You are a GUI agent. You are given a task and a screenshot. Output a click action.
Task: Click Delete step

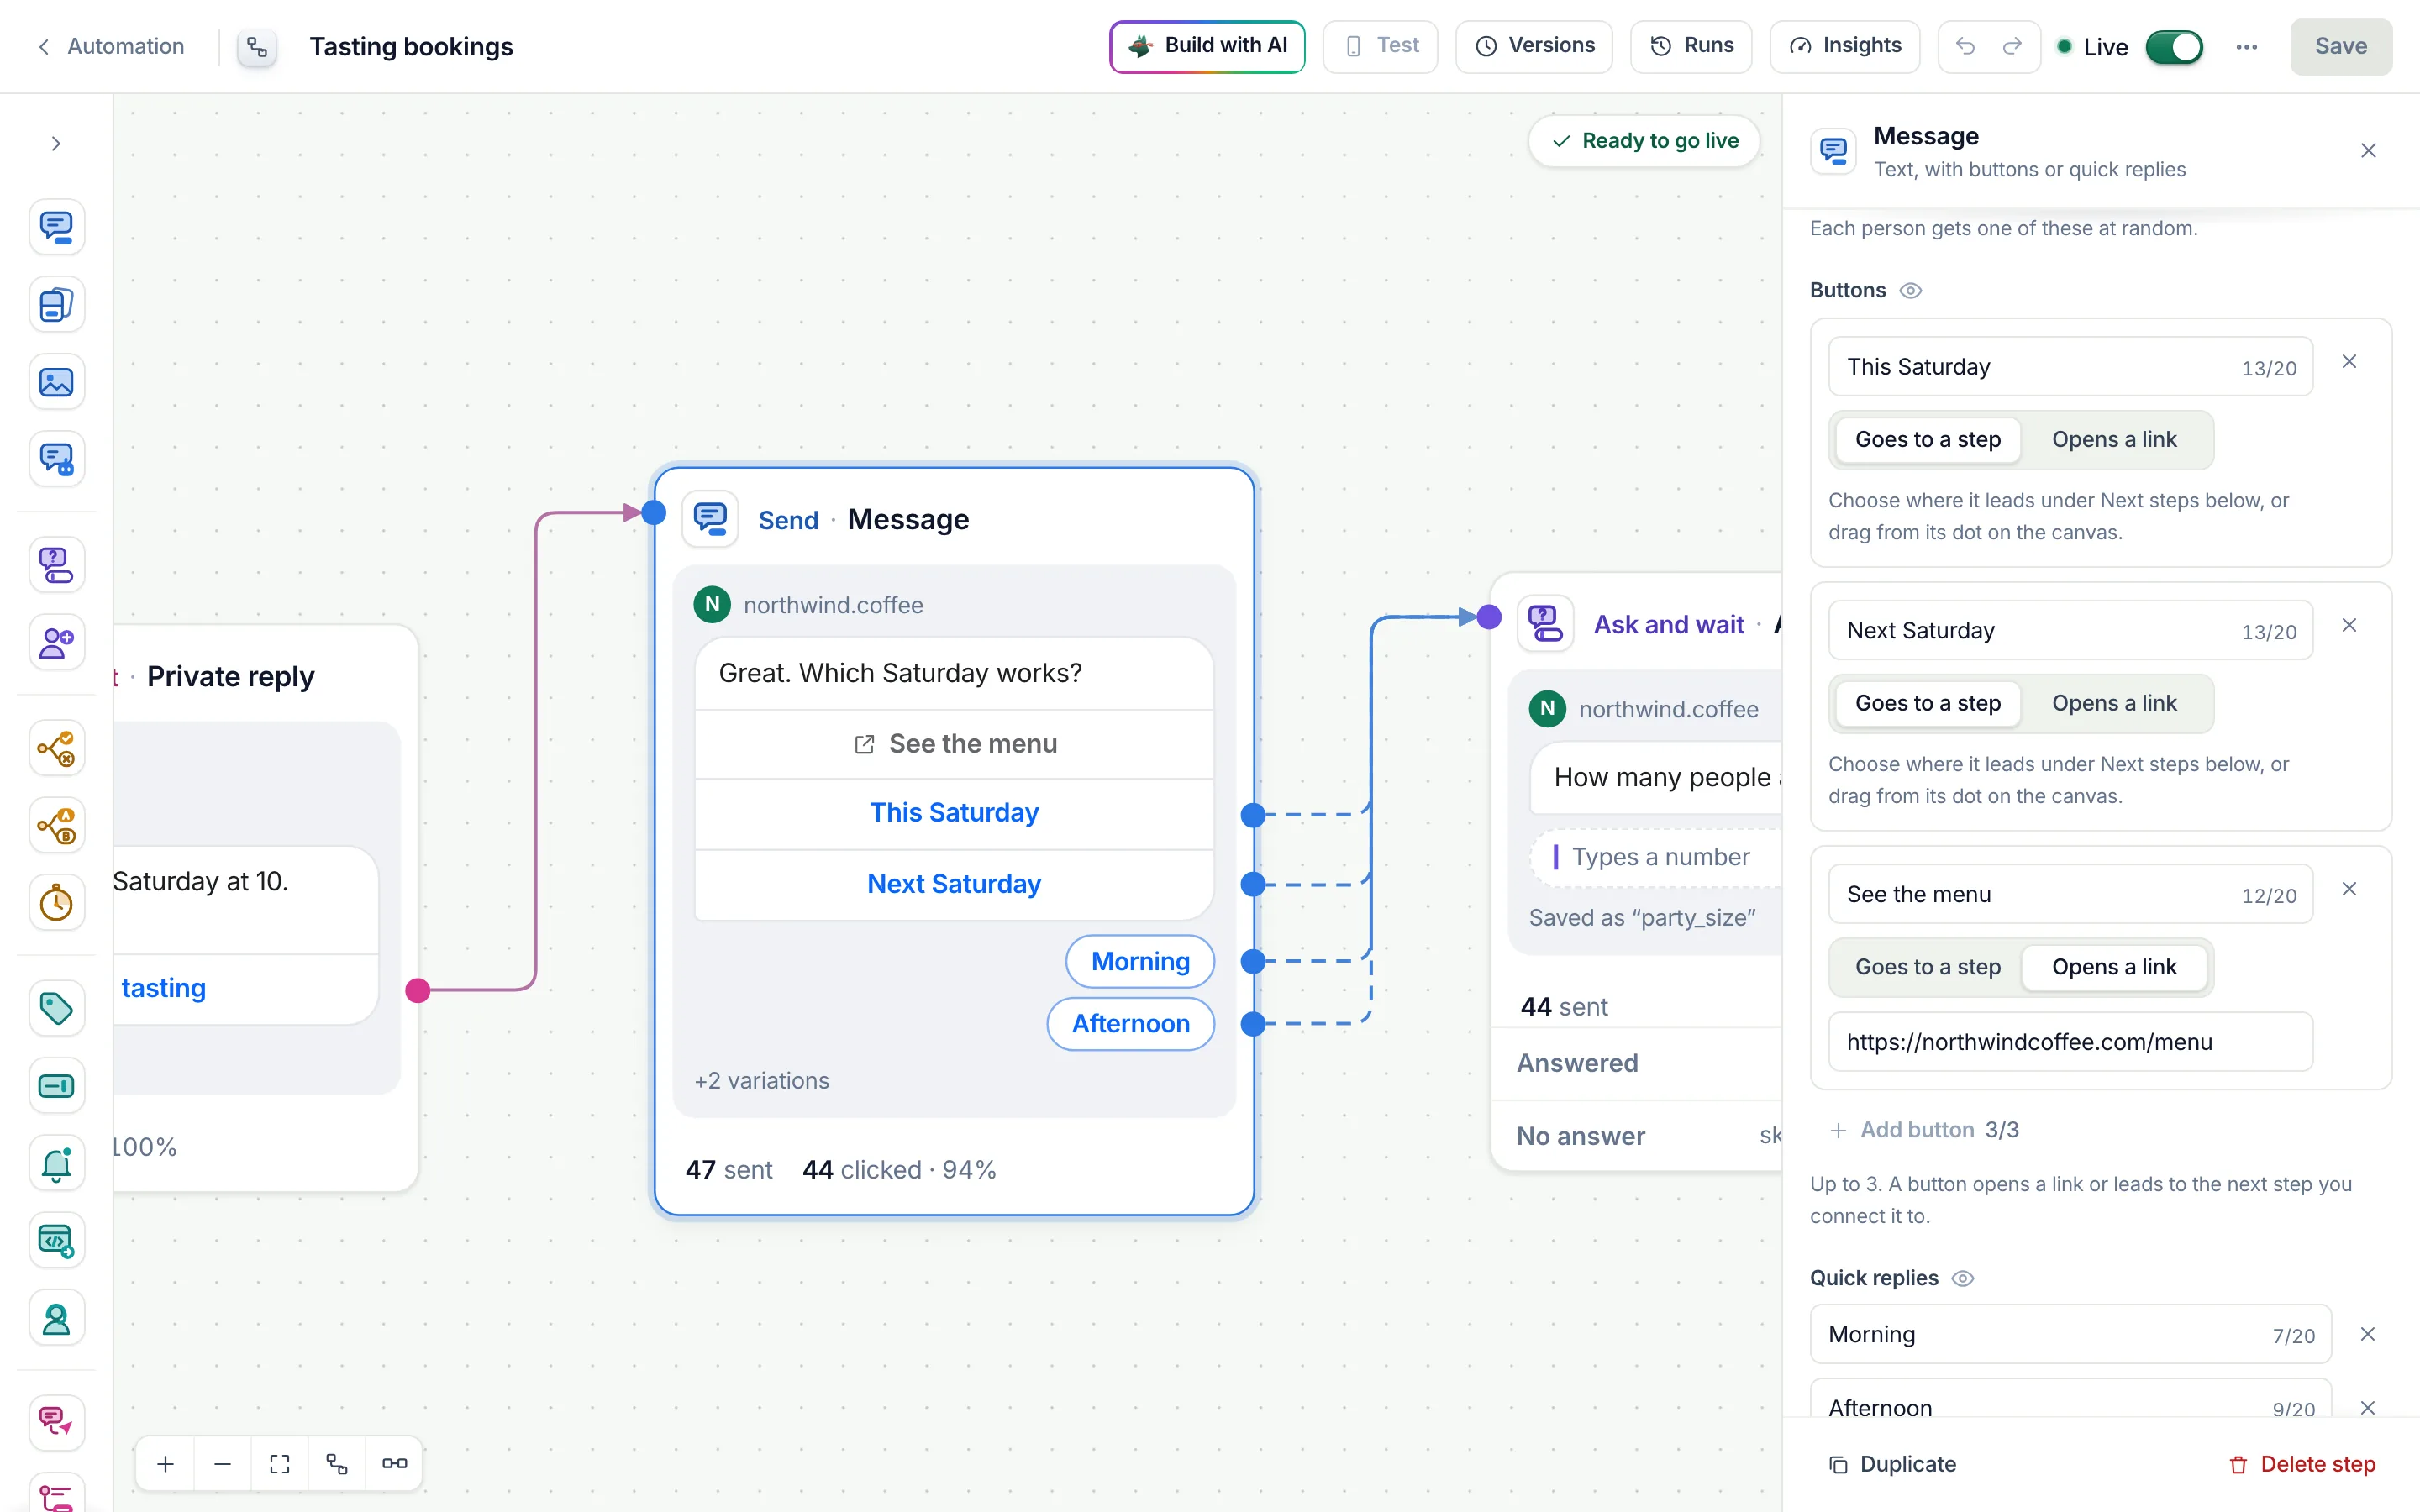(2302, 1465)
